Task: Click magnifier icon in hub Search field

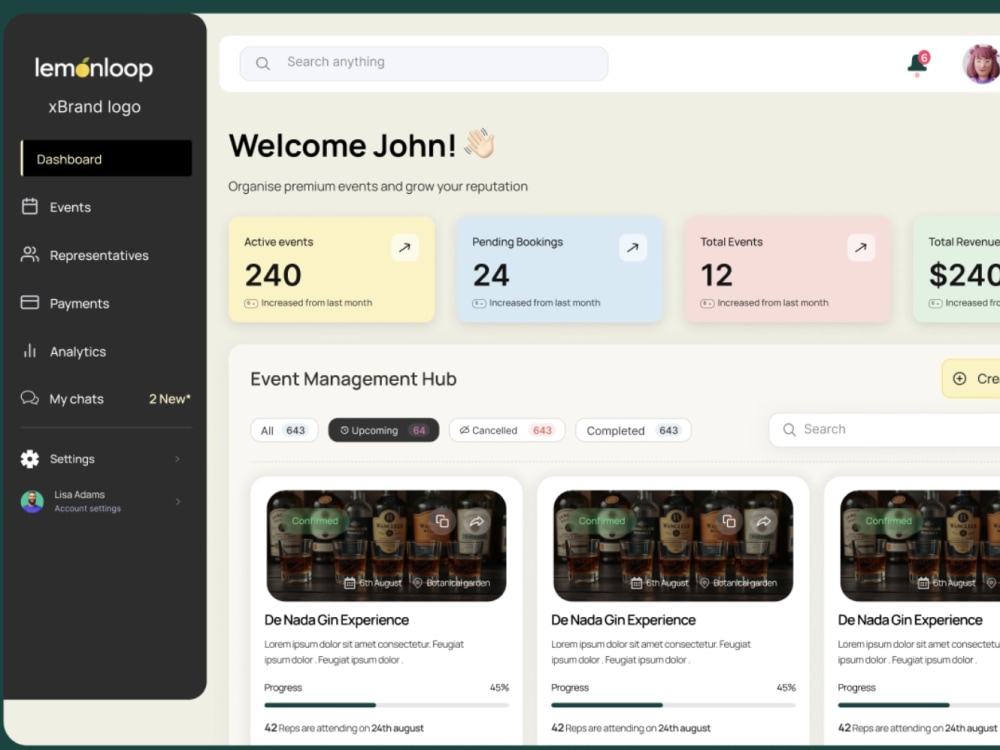Action: click(789, 430)
